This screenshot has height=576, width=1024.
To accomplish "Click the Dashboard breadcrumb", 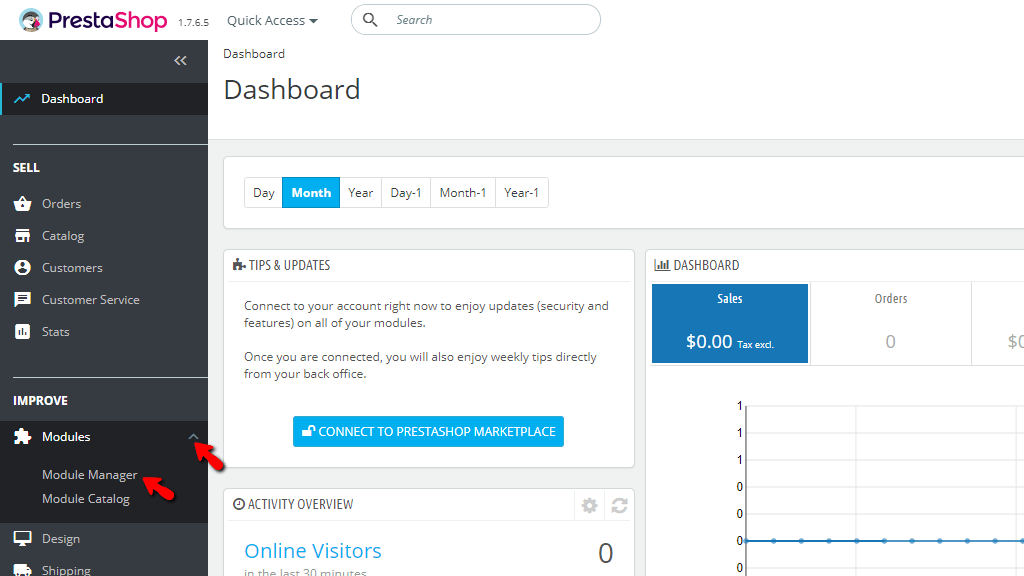I will 254,54.
